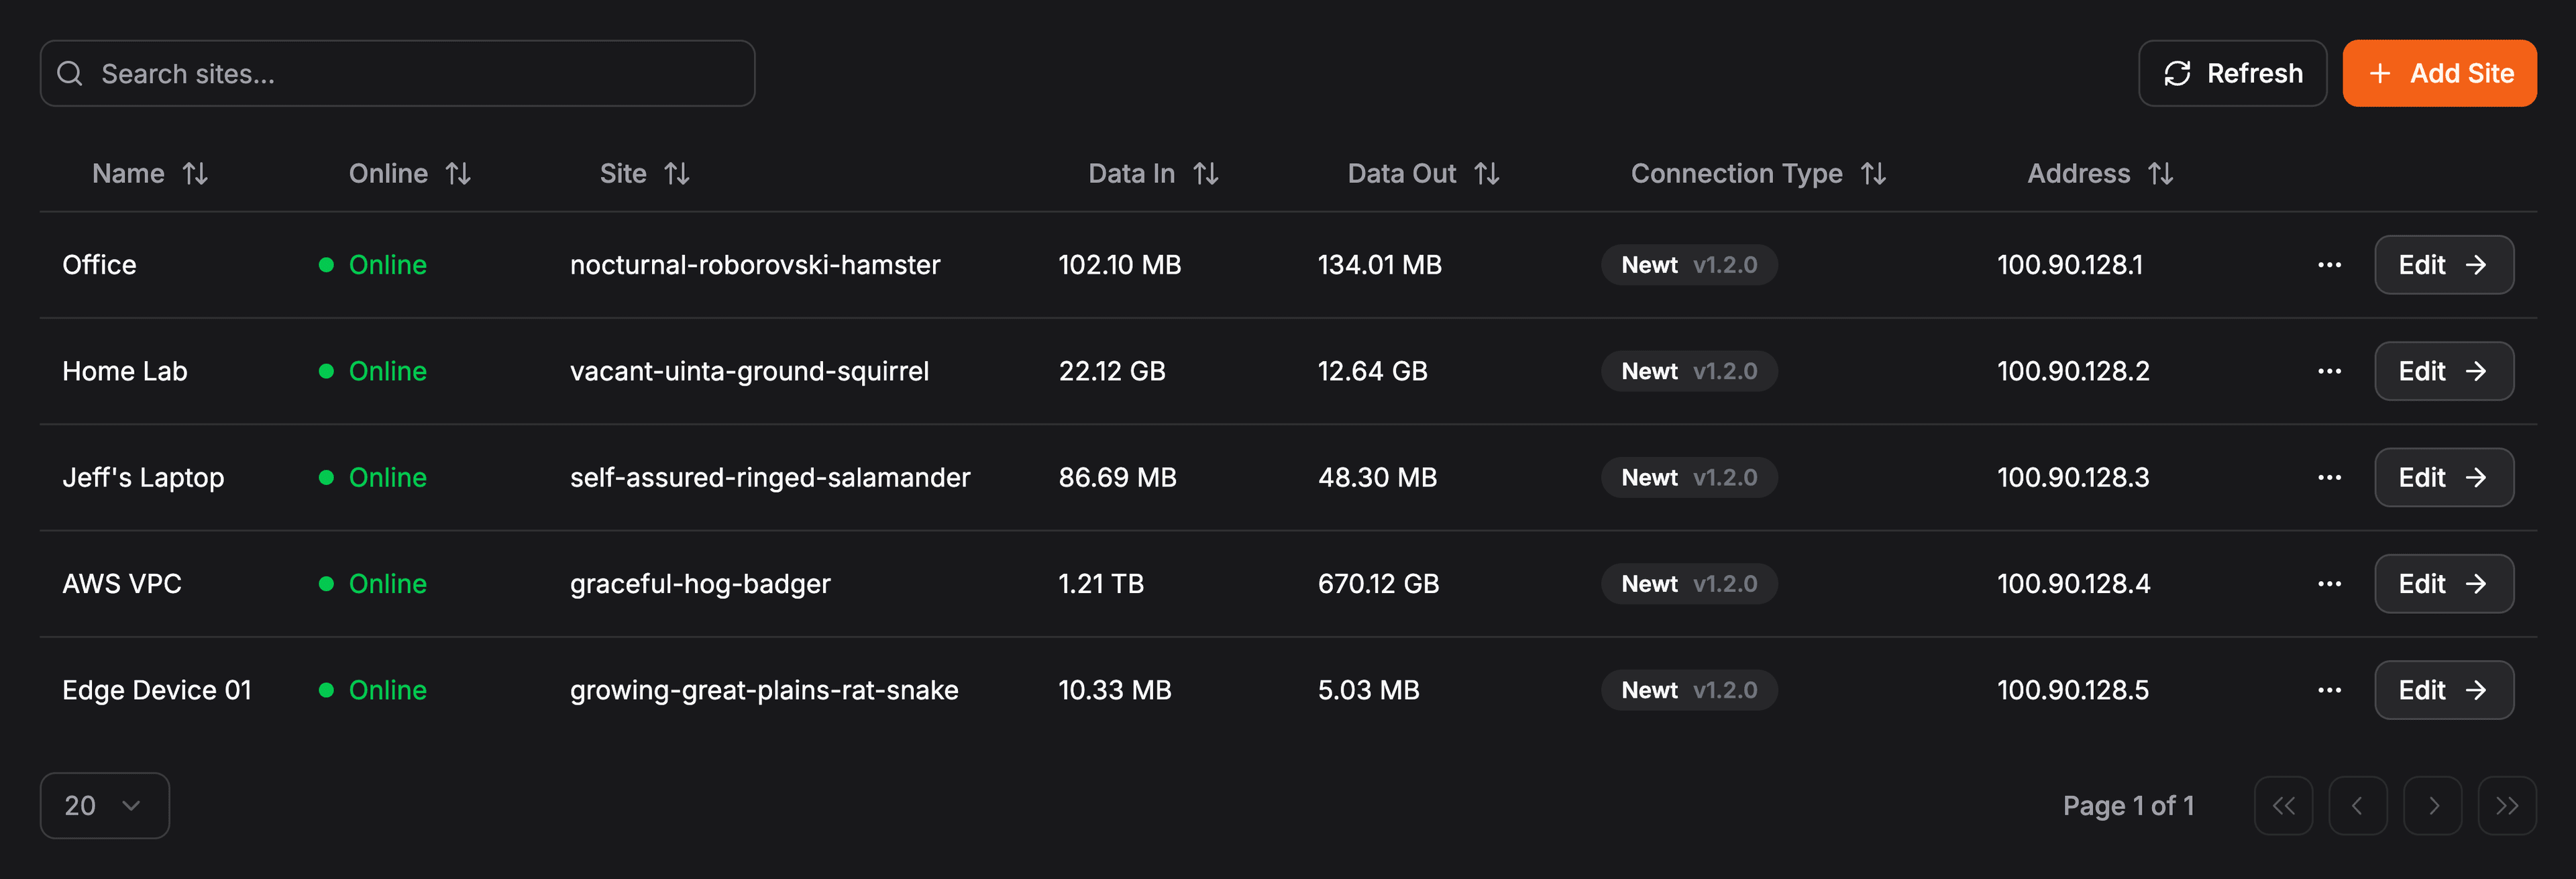Click nocturnal-roborovski-hamster site identifier
2576x879 pixels.
pyautogui.click(x=755, y=265)
